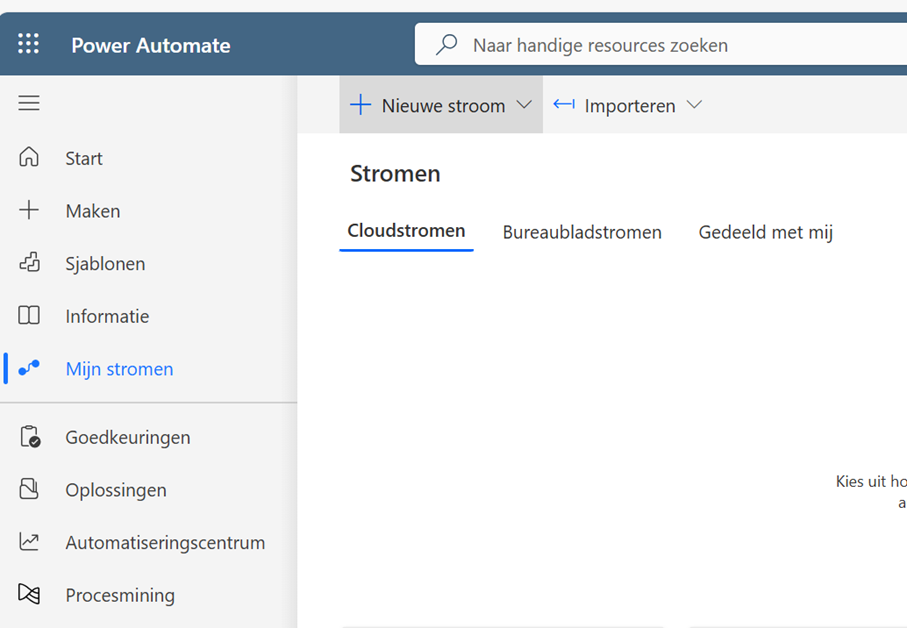Click the Automatiseringscentrum chart icon

coord(29,542)
